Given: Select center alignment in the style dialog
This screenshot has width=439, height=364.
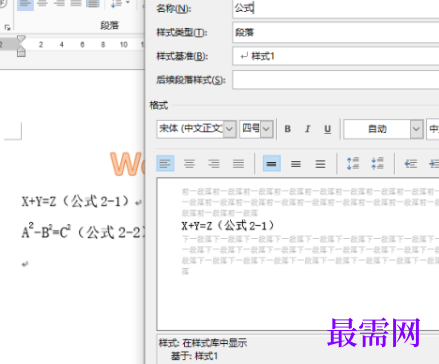Looking at the screenshot, I should pyautogui.click(x=189, y=164).
